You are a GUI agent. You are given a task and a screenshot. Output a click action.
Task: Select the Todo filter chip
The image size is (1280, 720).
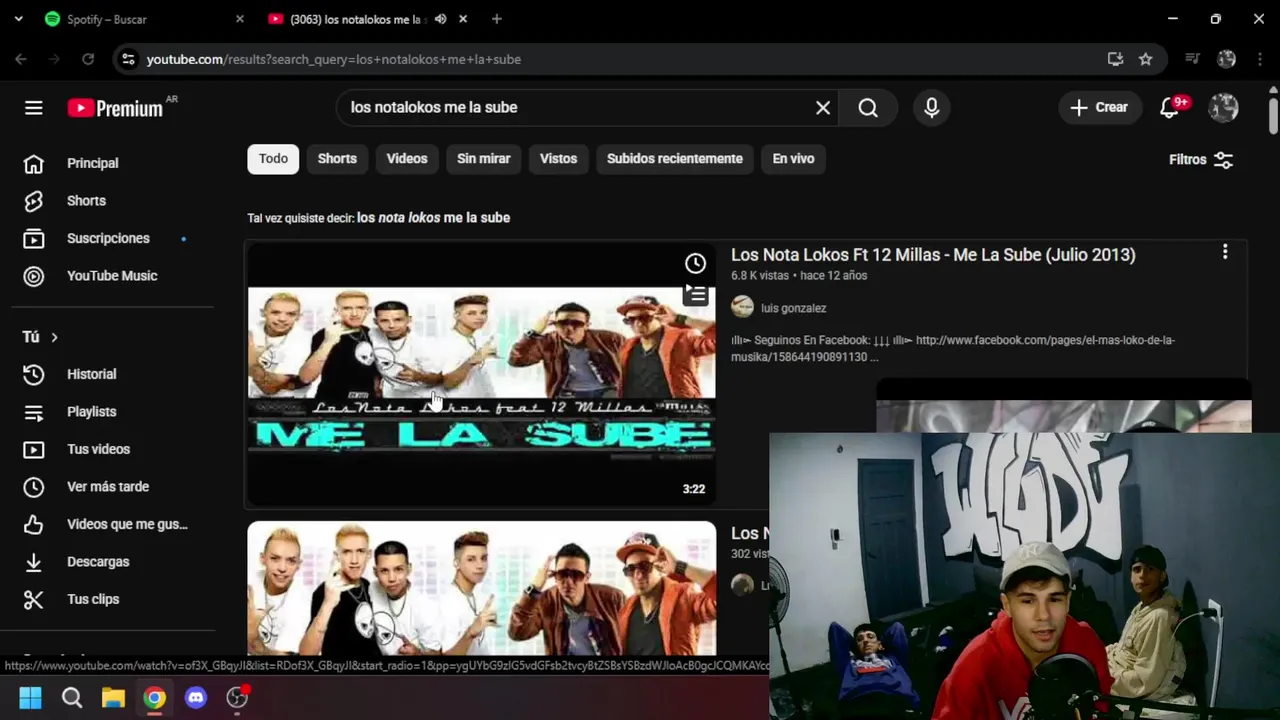coord(273,159)
